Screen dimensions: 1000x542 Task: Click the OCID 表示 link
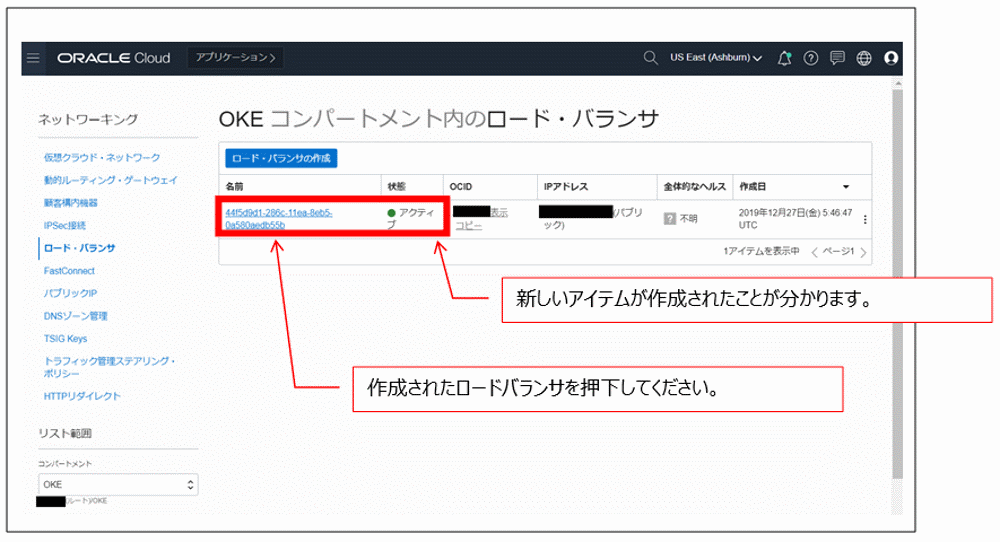(499, 213)
